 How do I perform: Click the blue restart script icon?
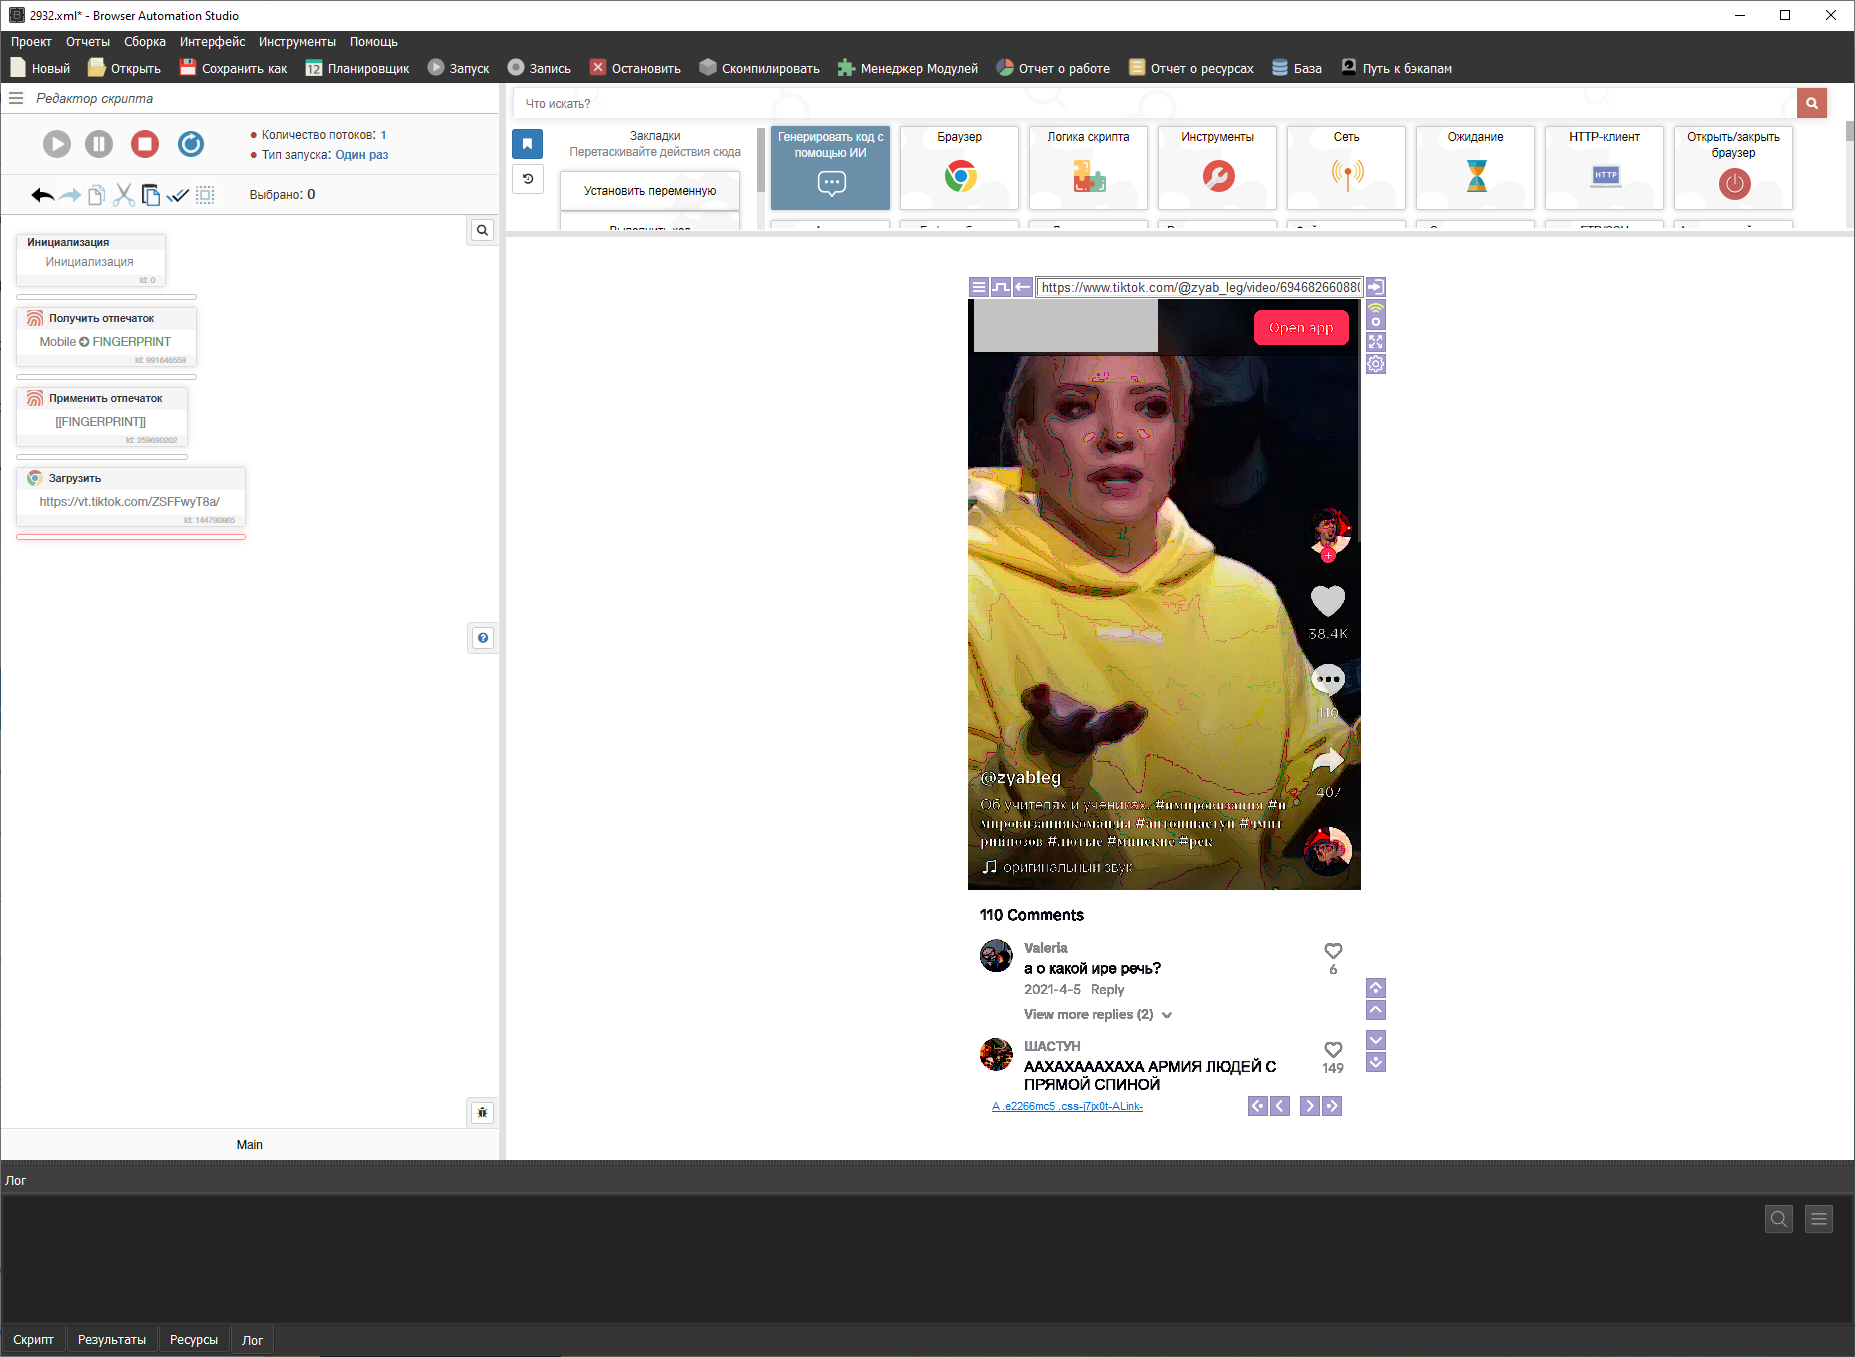(x=191, y=144)
